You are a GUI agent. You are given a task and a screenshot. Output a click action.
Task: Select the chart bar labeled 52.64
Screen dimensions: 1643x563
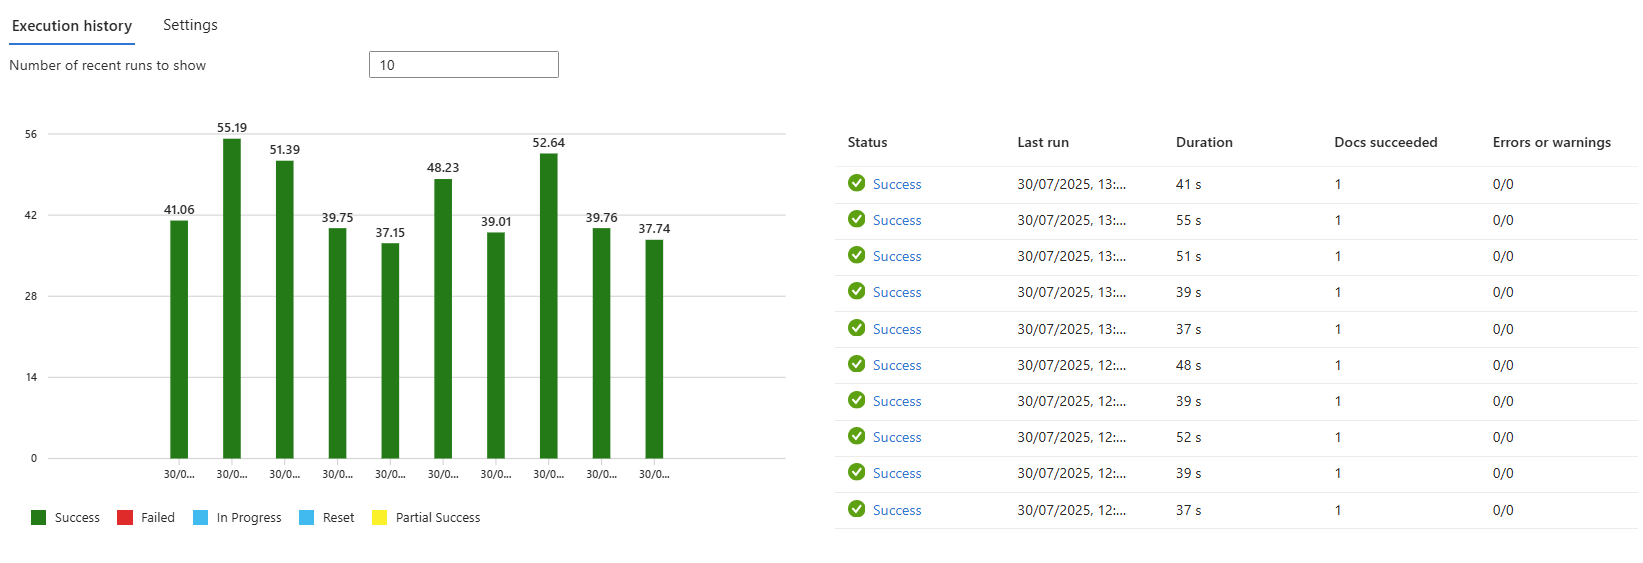pyautogui.click(x=549, y=306)
